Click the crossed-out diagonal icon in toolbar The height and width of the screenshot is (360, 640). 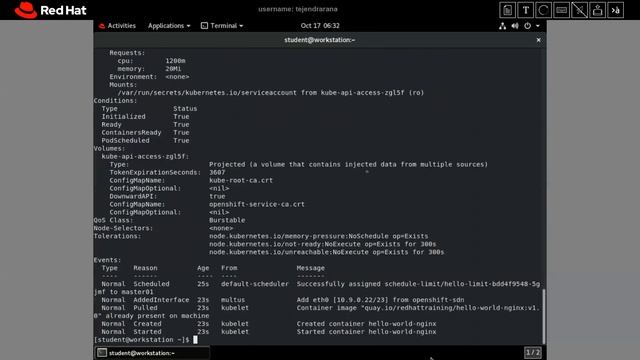tap(579, 10)
